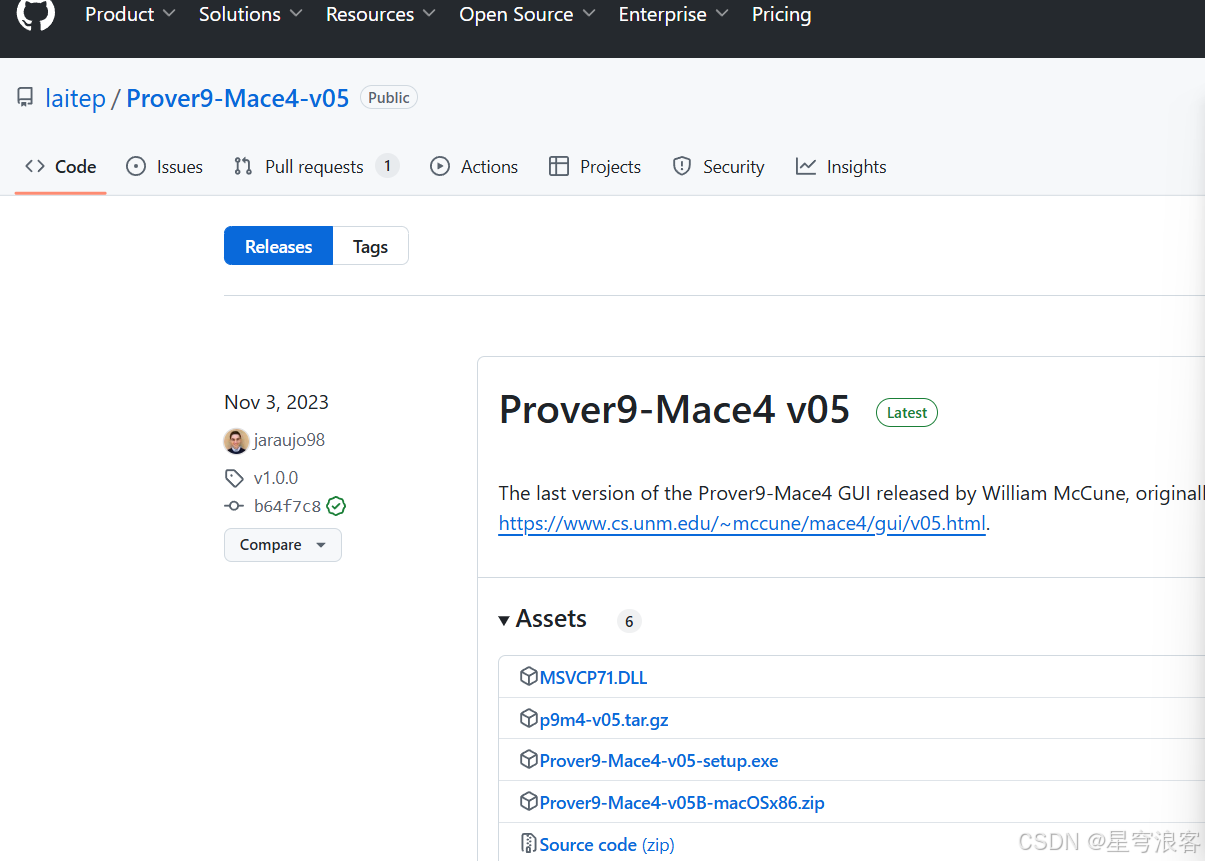This screenshot has width=1205, height=861.
Task: Click the Projects table icon
Action: tap(559, 167)
